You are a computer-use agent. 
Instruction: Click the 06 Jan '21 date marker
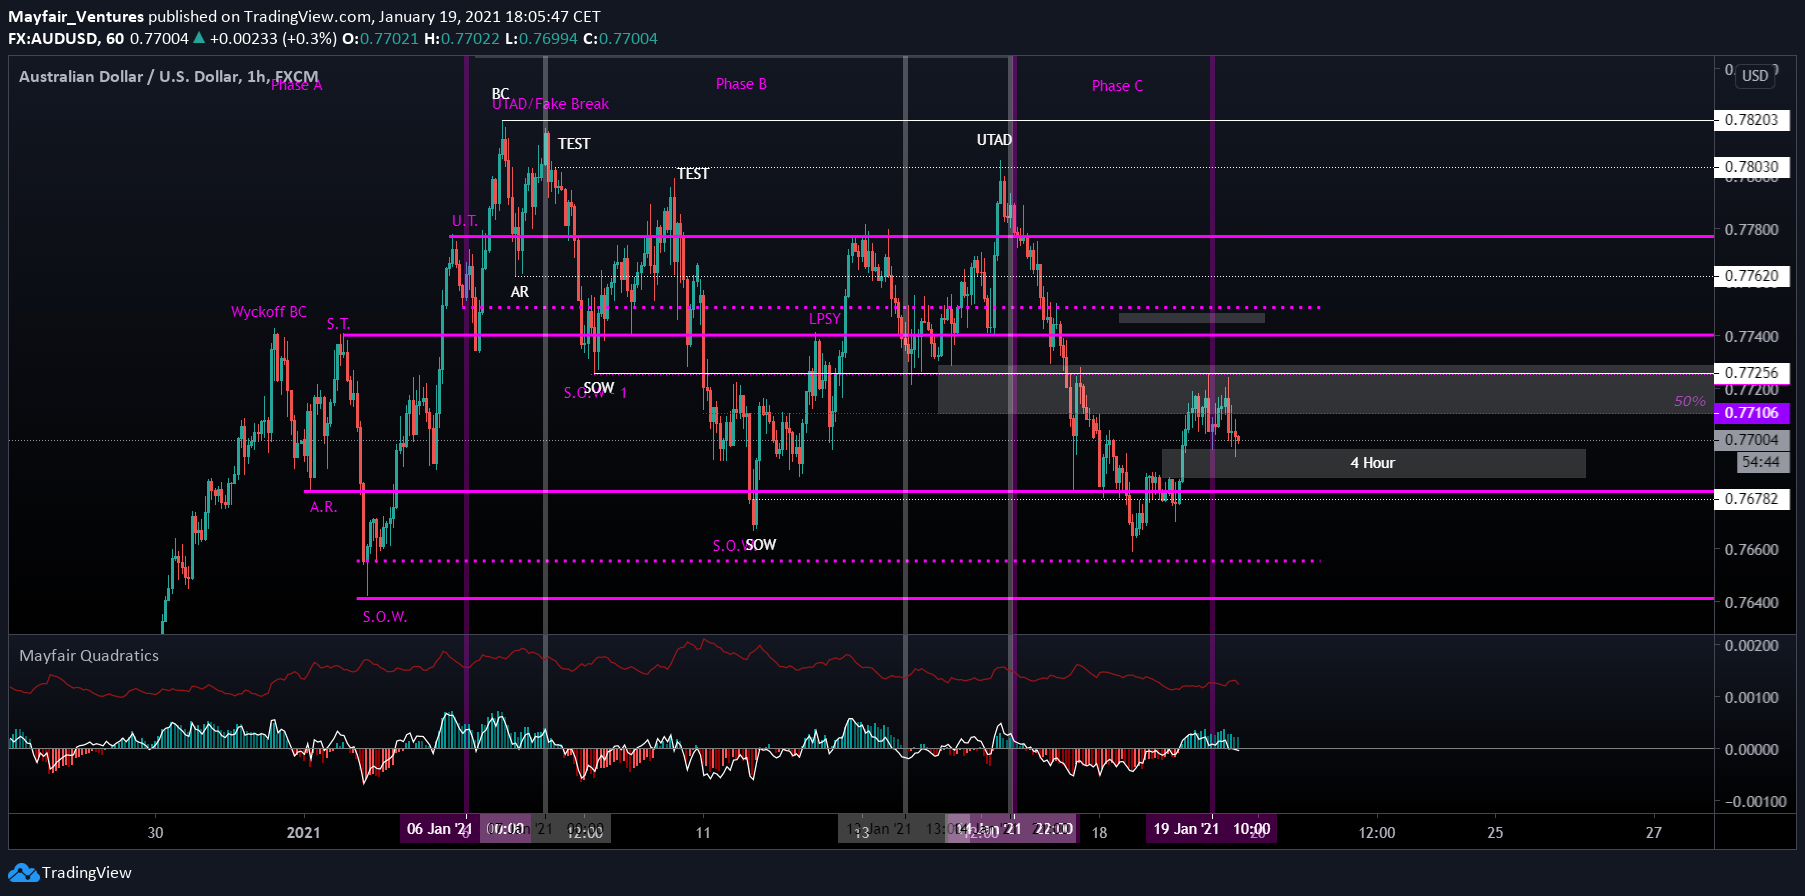(440, 829)
